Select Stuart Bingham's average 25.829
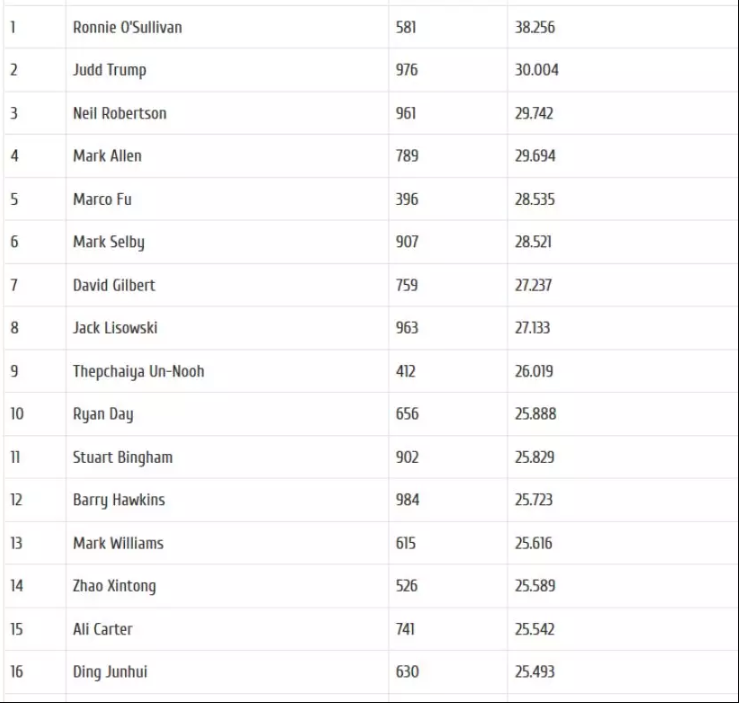The height and width of the screenshot is (703, 739). pyautogui.click(x=534, y=458)
